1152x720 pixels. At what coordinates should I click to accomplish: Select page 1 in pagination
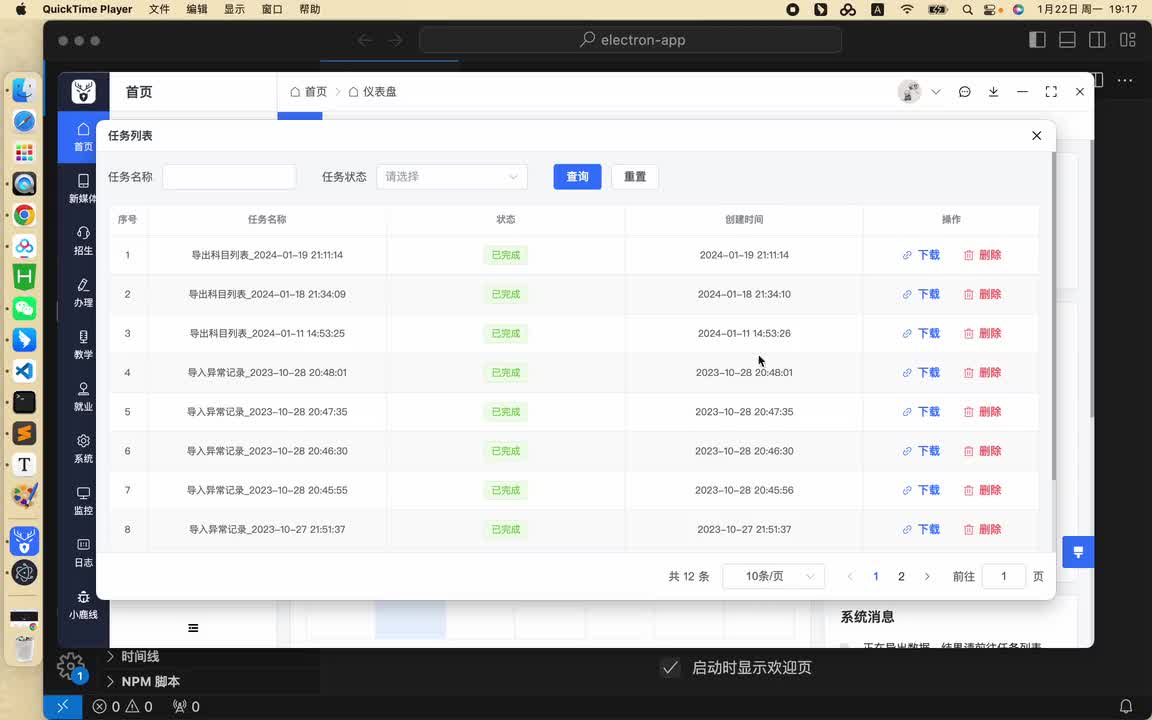(876, 576)
